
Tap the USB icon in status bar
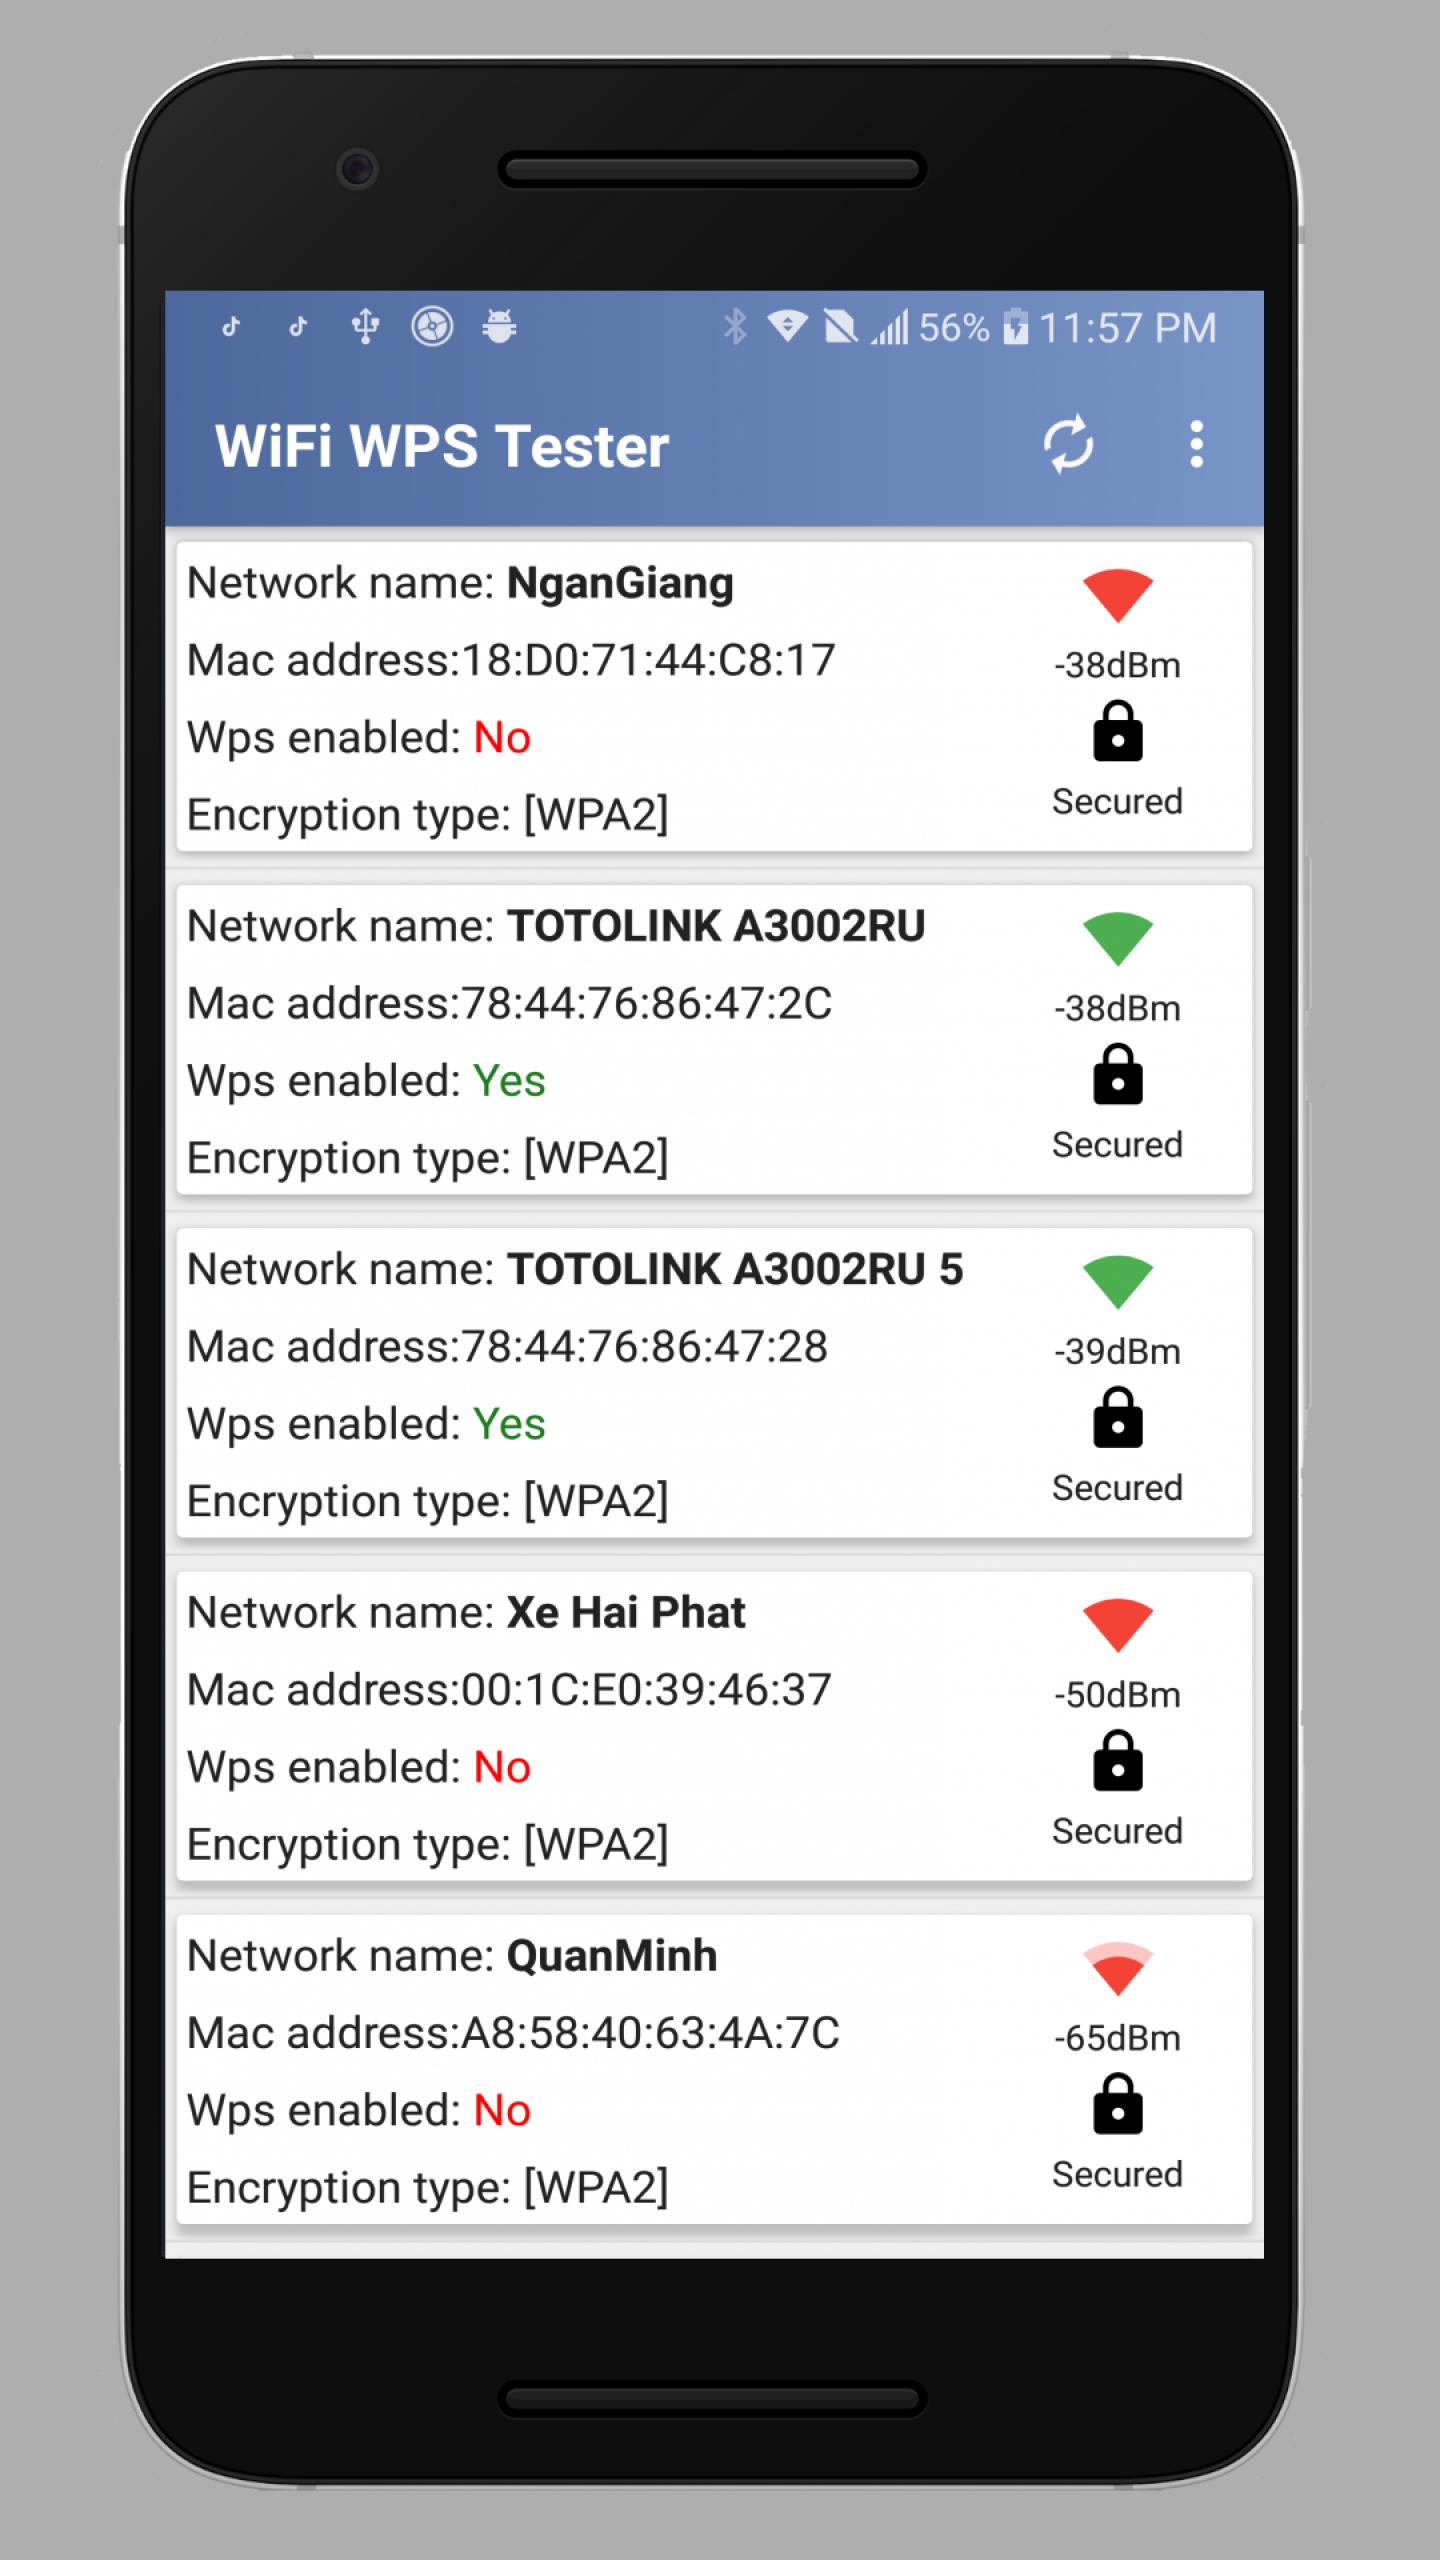coord(365,327)
